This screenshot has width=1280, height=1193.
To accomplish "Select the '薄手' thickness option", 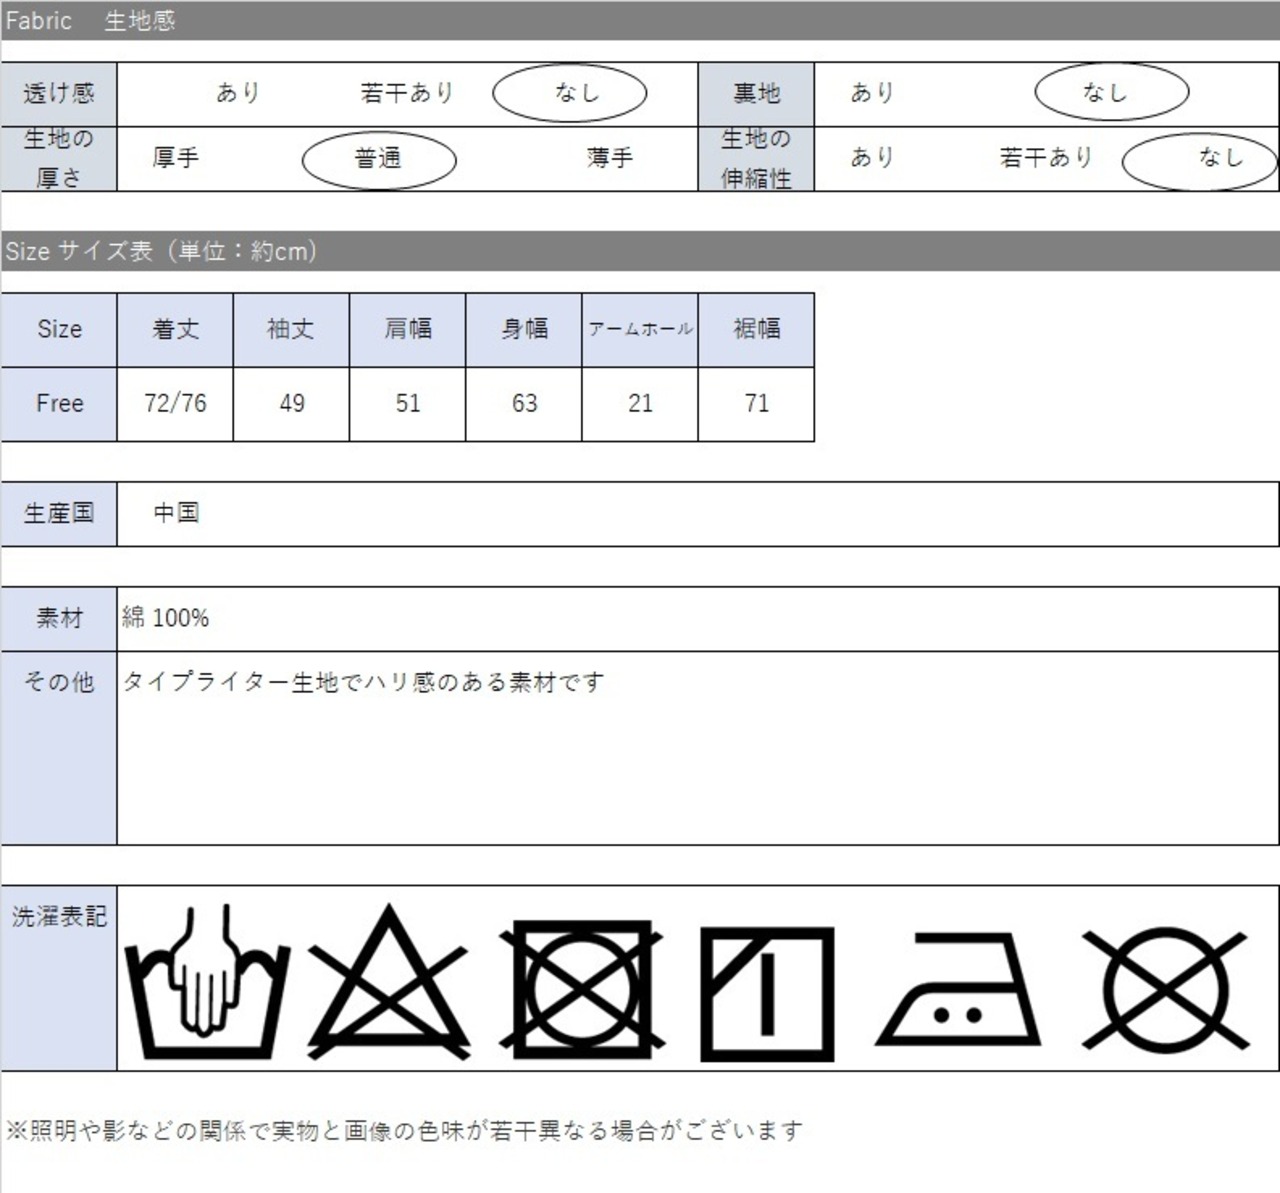I will point(610,158).
